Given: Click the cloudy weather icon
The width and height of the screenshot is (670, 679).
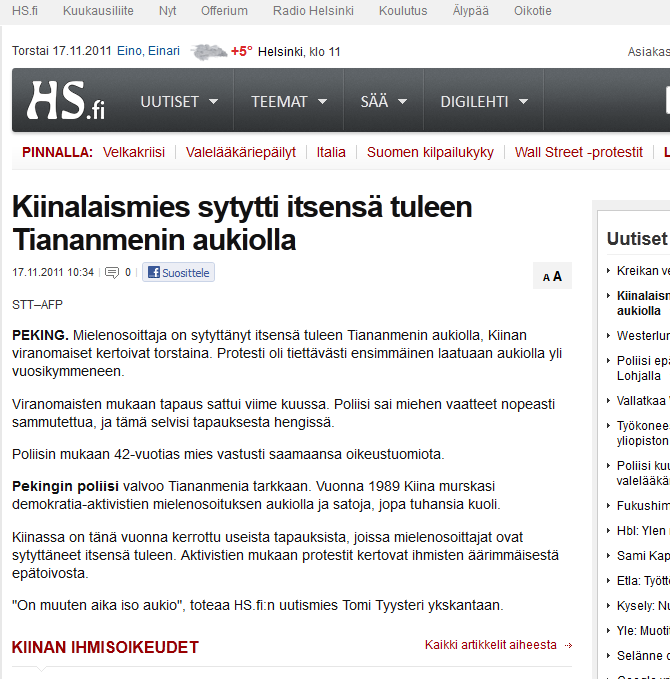Looking at the screenshot, I should 208,51.
